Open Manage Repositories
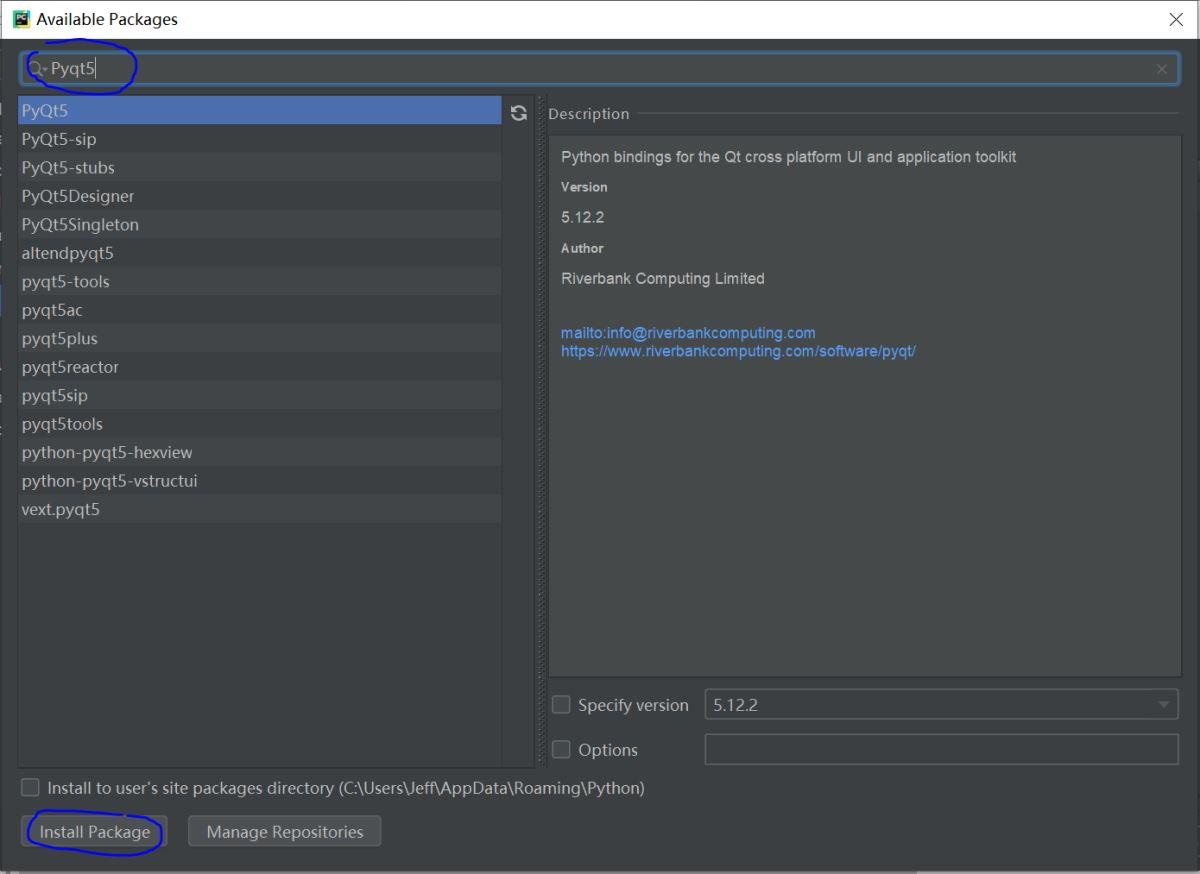The image size is (1200, 874). 284,832
